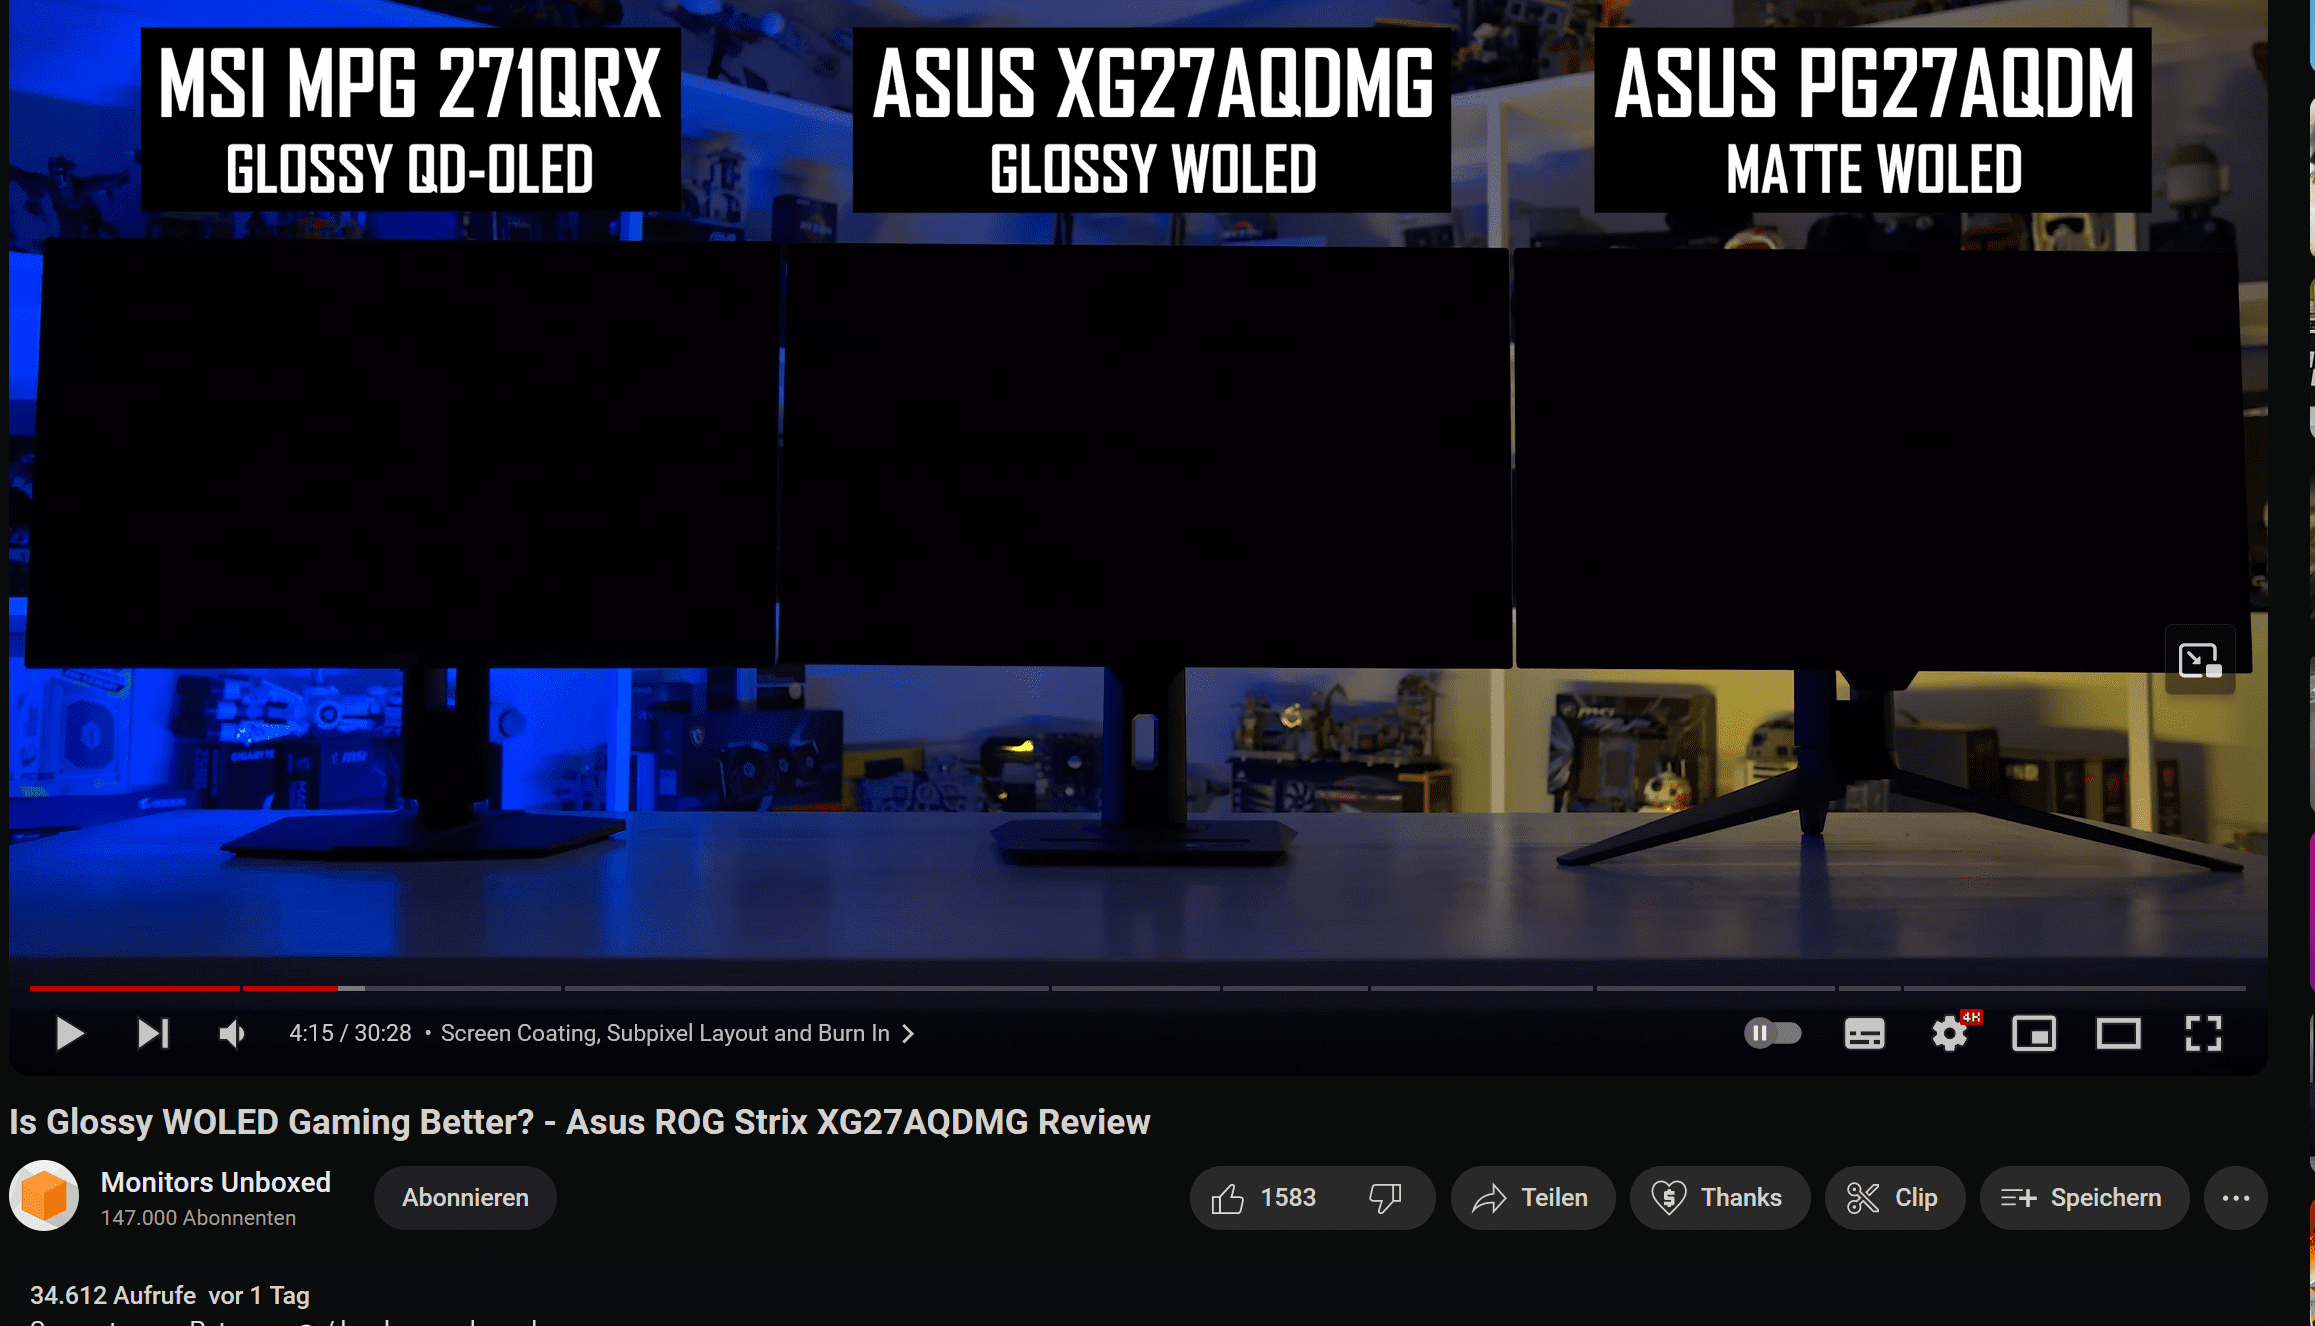Viewport: 2315px width, 1326px height.
Task: Open the chapter list chevron
Action: [x=908, y=1033]
